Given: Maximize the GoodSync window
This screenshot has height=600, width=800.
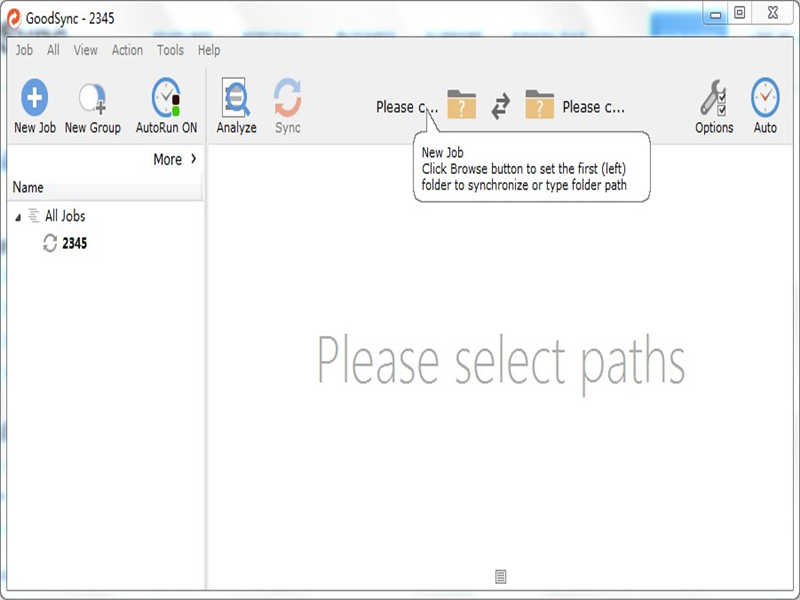Looking at the screenshot, I should pyautogui.click(x=739, y=13).
